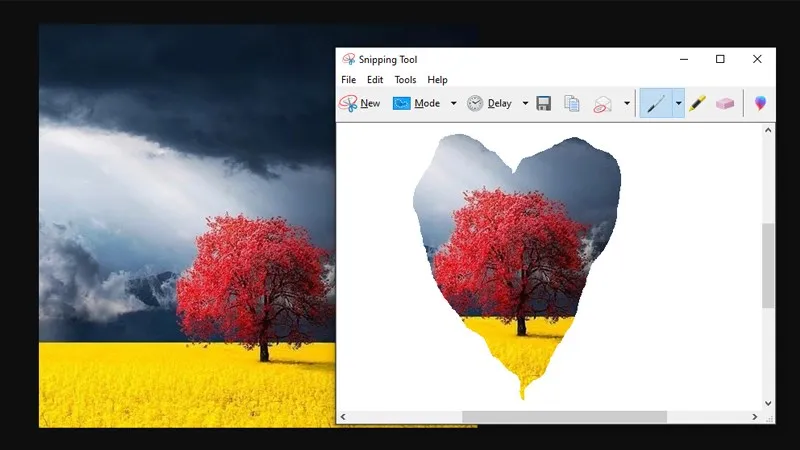
Task: Toggle the Highlighter tool
Action: pos(697,103)
